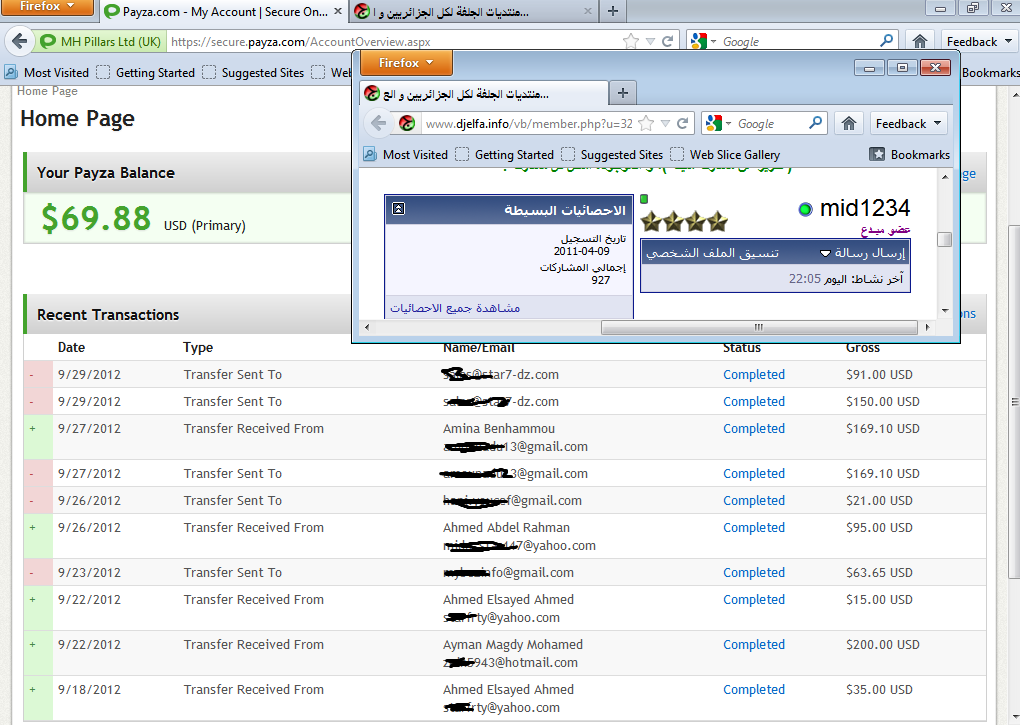The height and width of the screenshot is (725, 1020).
Task: Click the $69.88 Payza balance amount
Action: coord(96,218)
